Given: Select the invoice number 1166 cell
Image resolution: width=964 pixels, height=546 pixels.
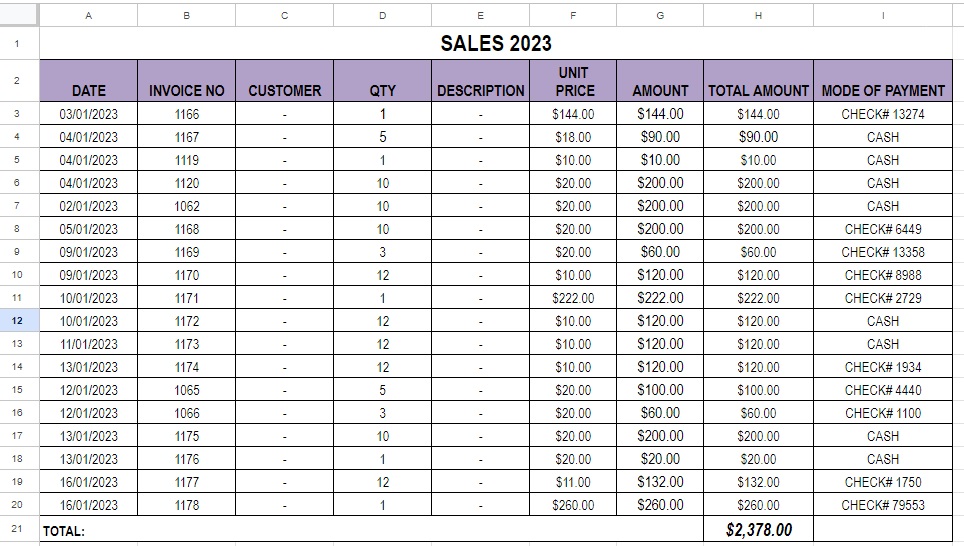Looking at the screenshot, I should coord(186,114).
